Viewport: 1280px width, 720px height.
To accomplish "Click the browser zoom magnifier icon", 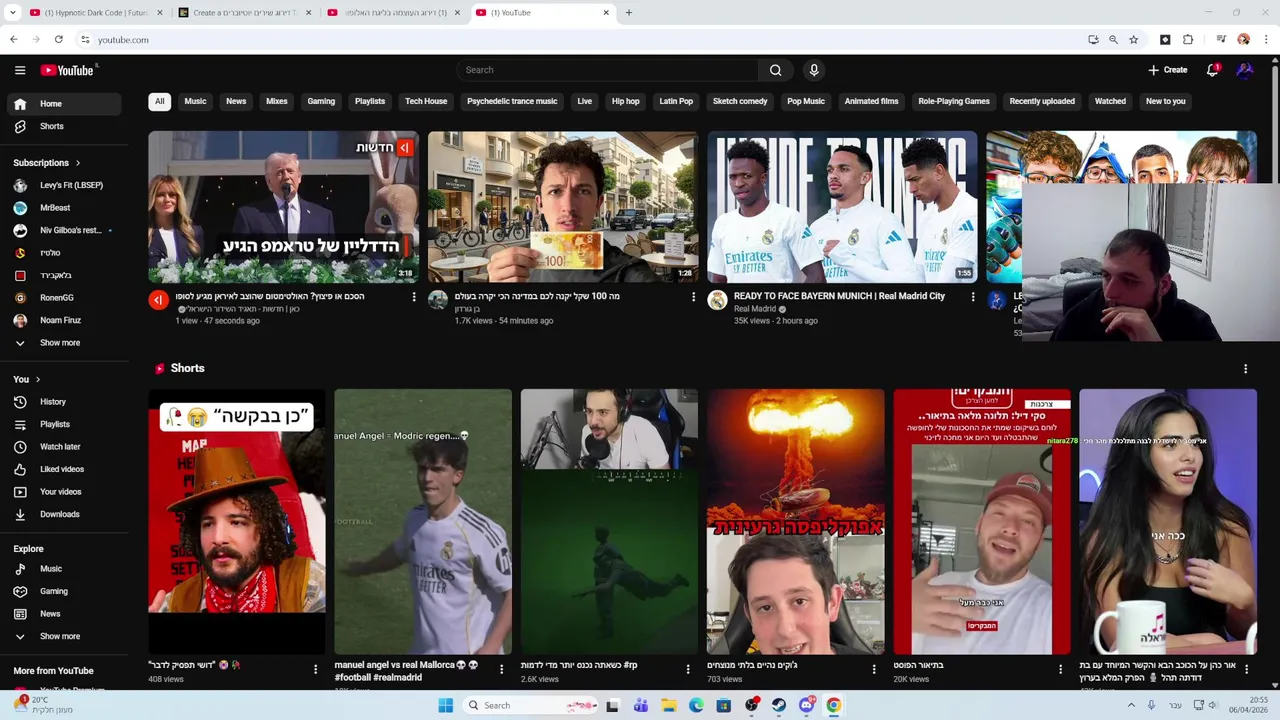I will (1113, 39).
